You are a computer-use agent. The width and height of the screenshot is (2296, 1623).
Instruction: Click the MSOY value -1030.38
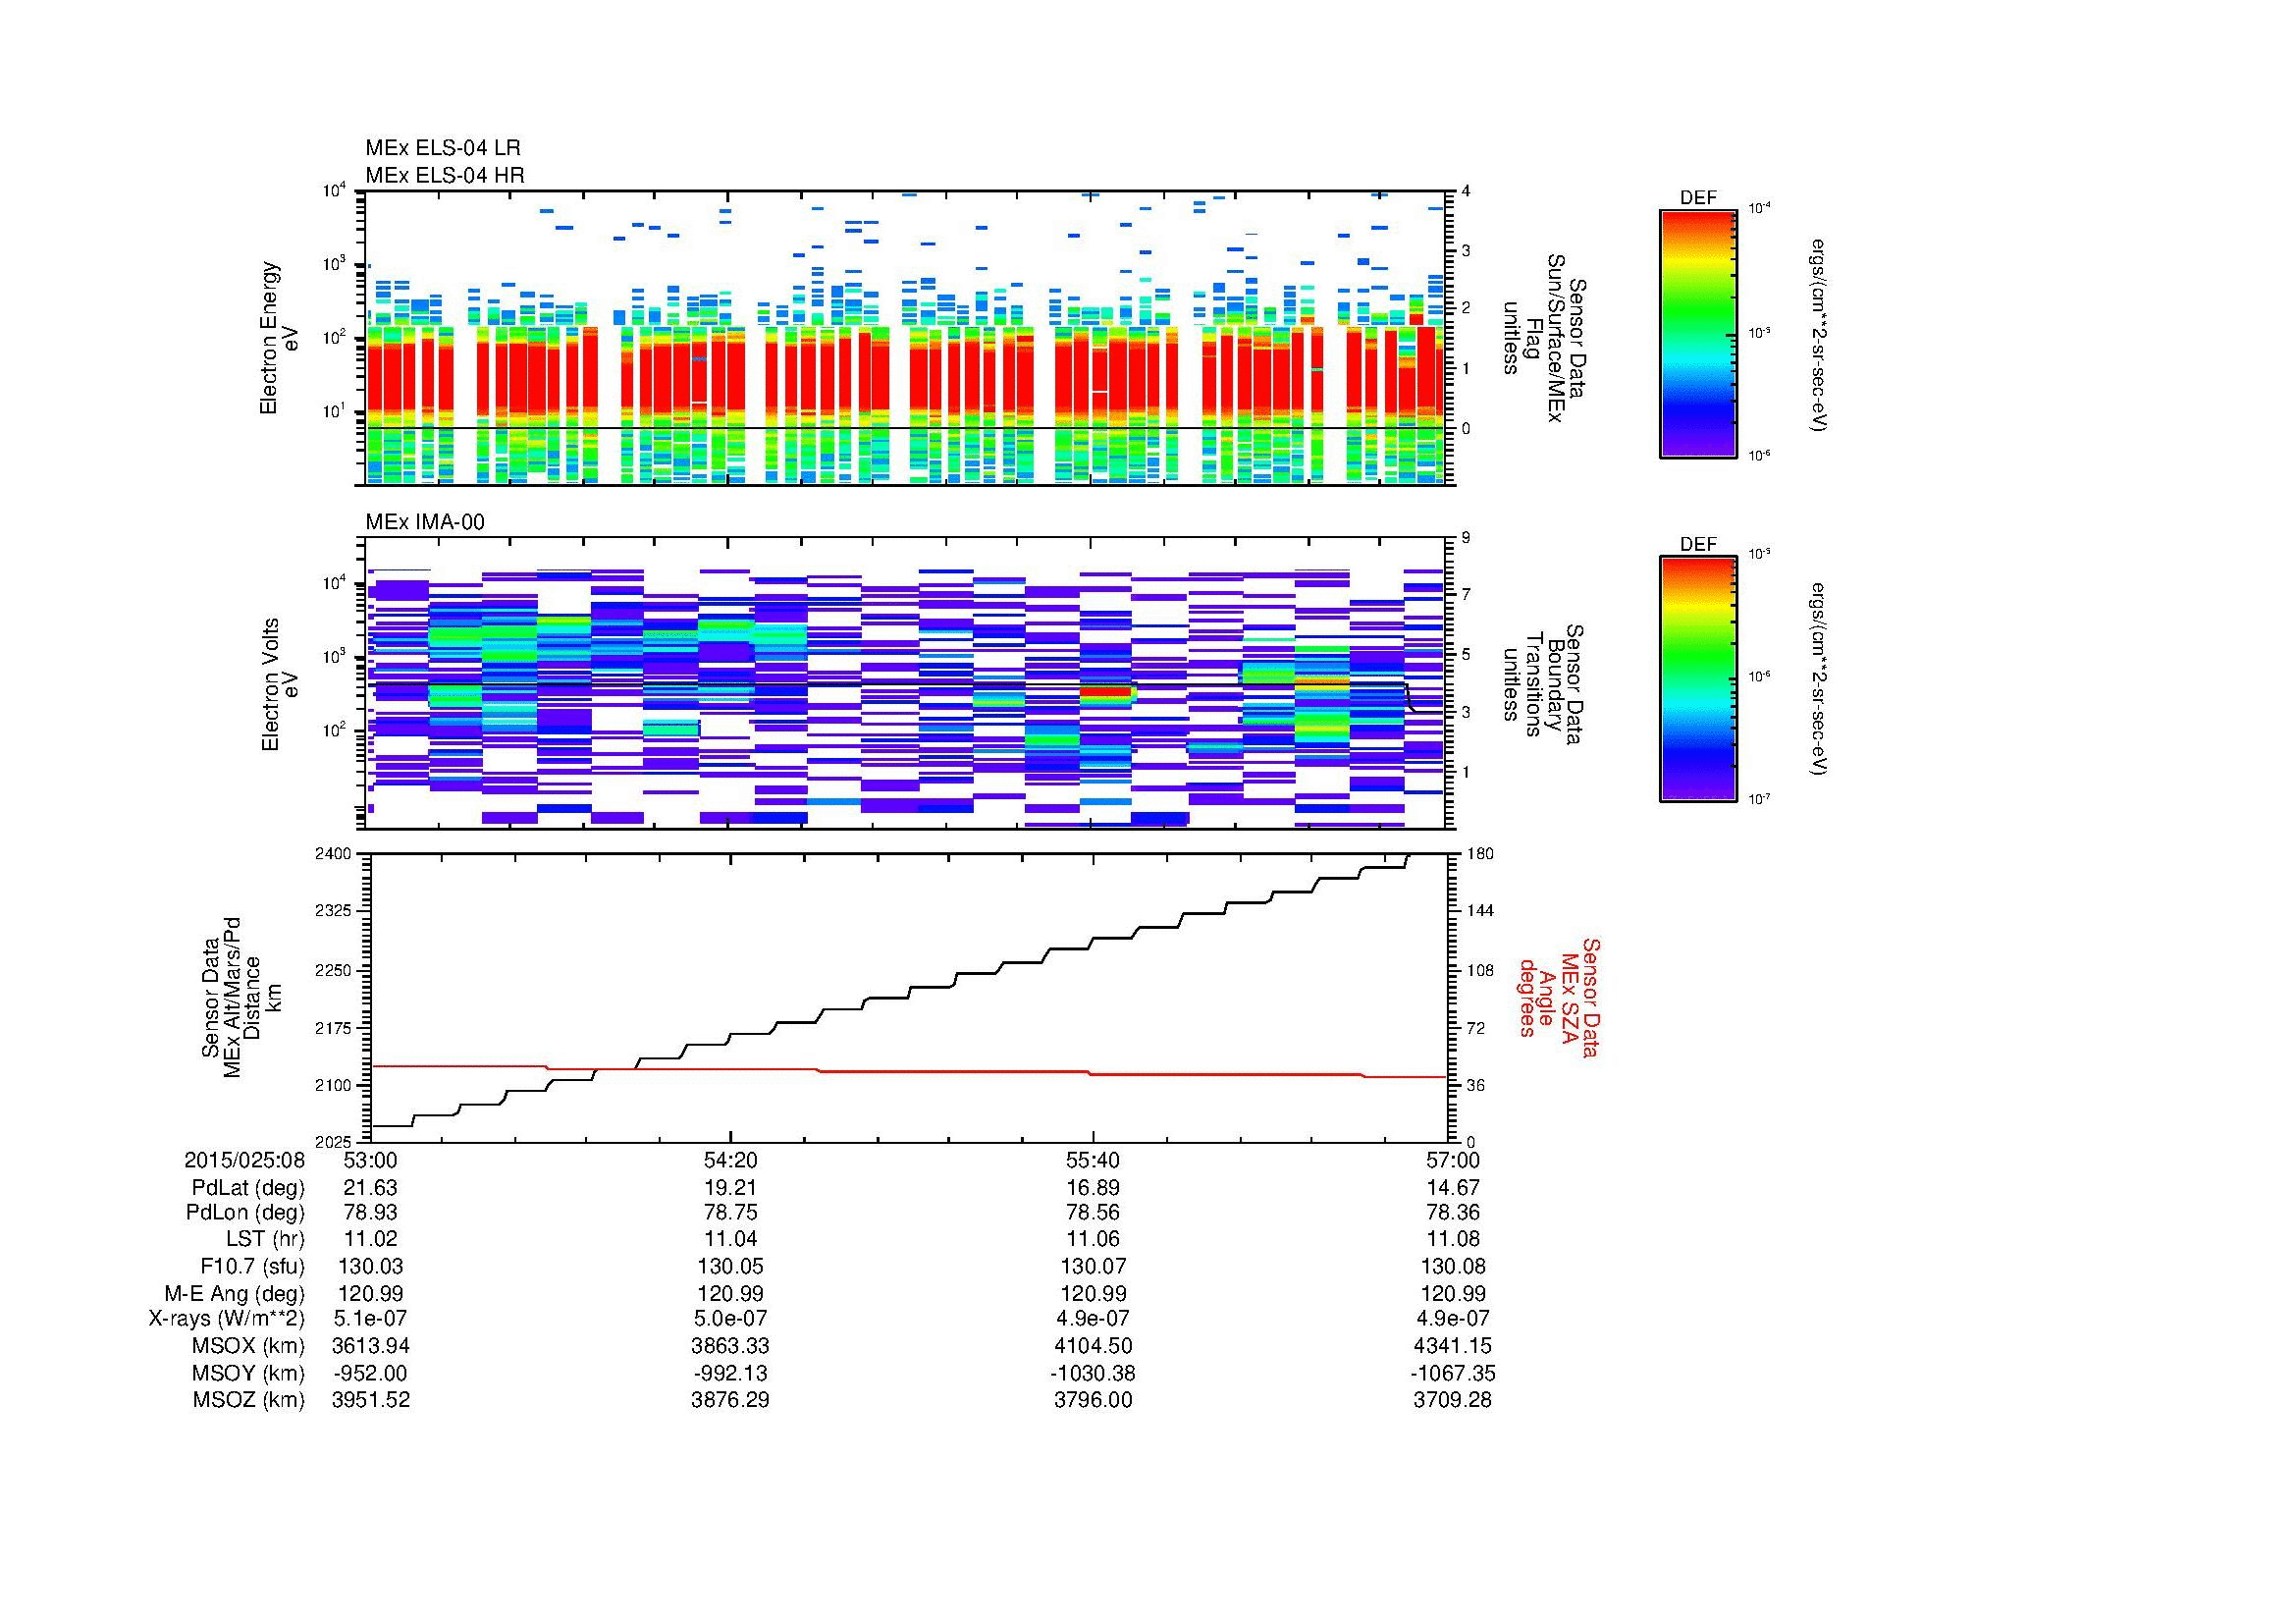[x=1093, y=1373]
